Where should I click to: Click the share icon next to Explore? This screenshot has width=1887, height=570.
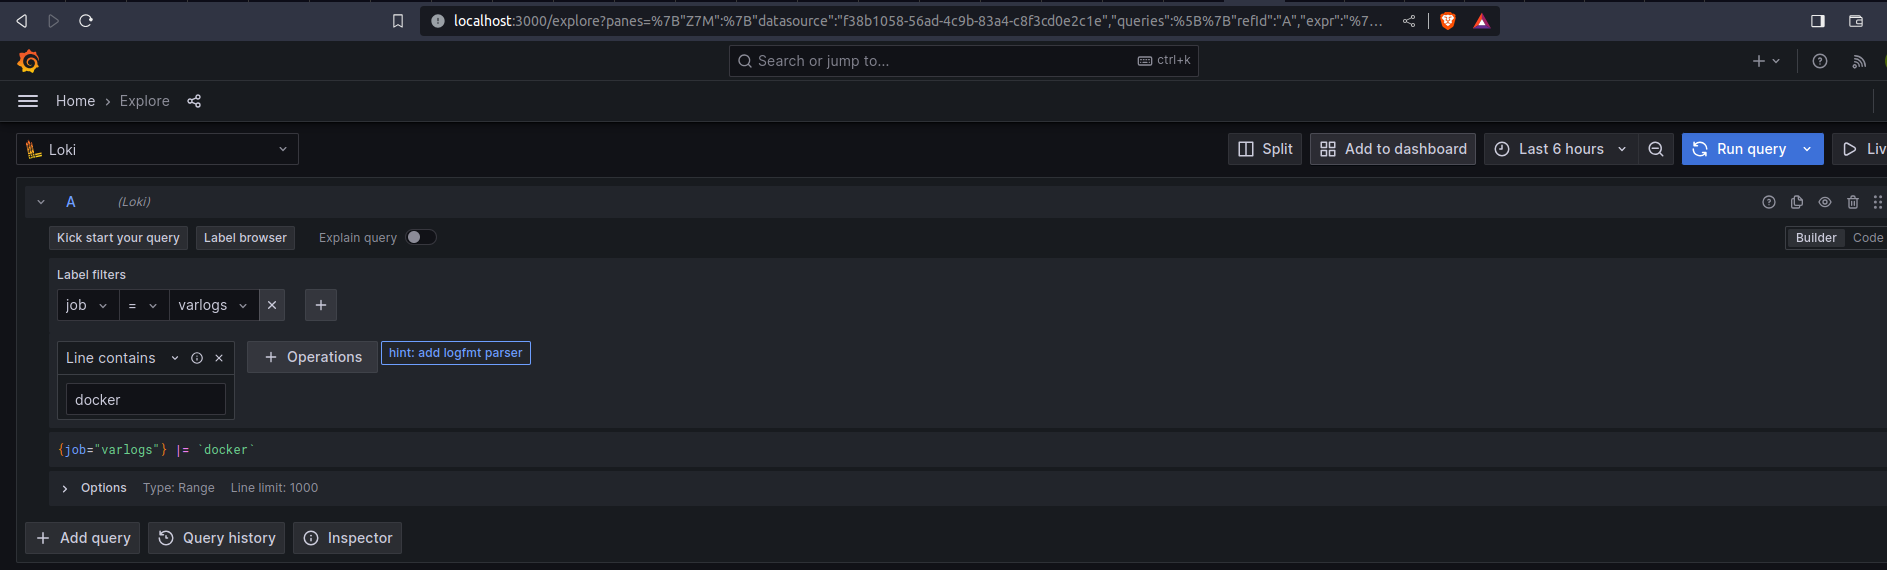[194, 101]
